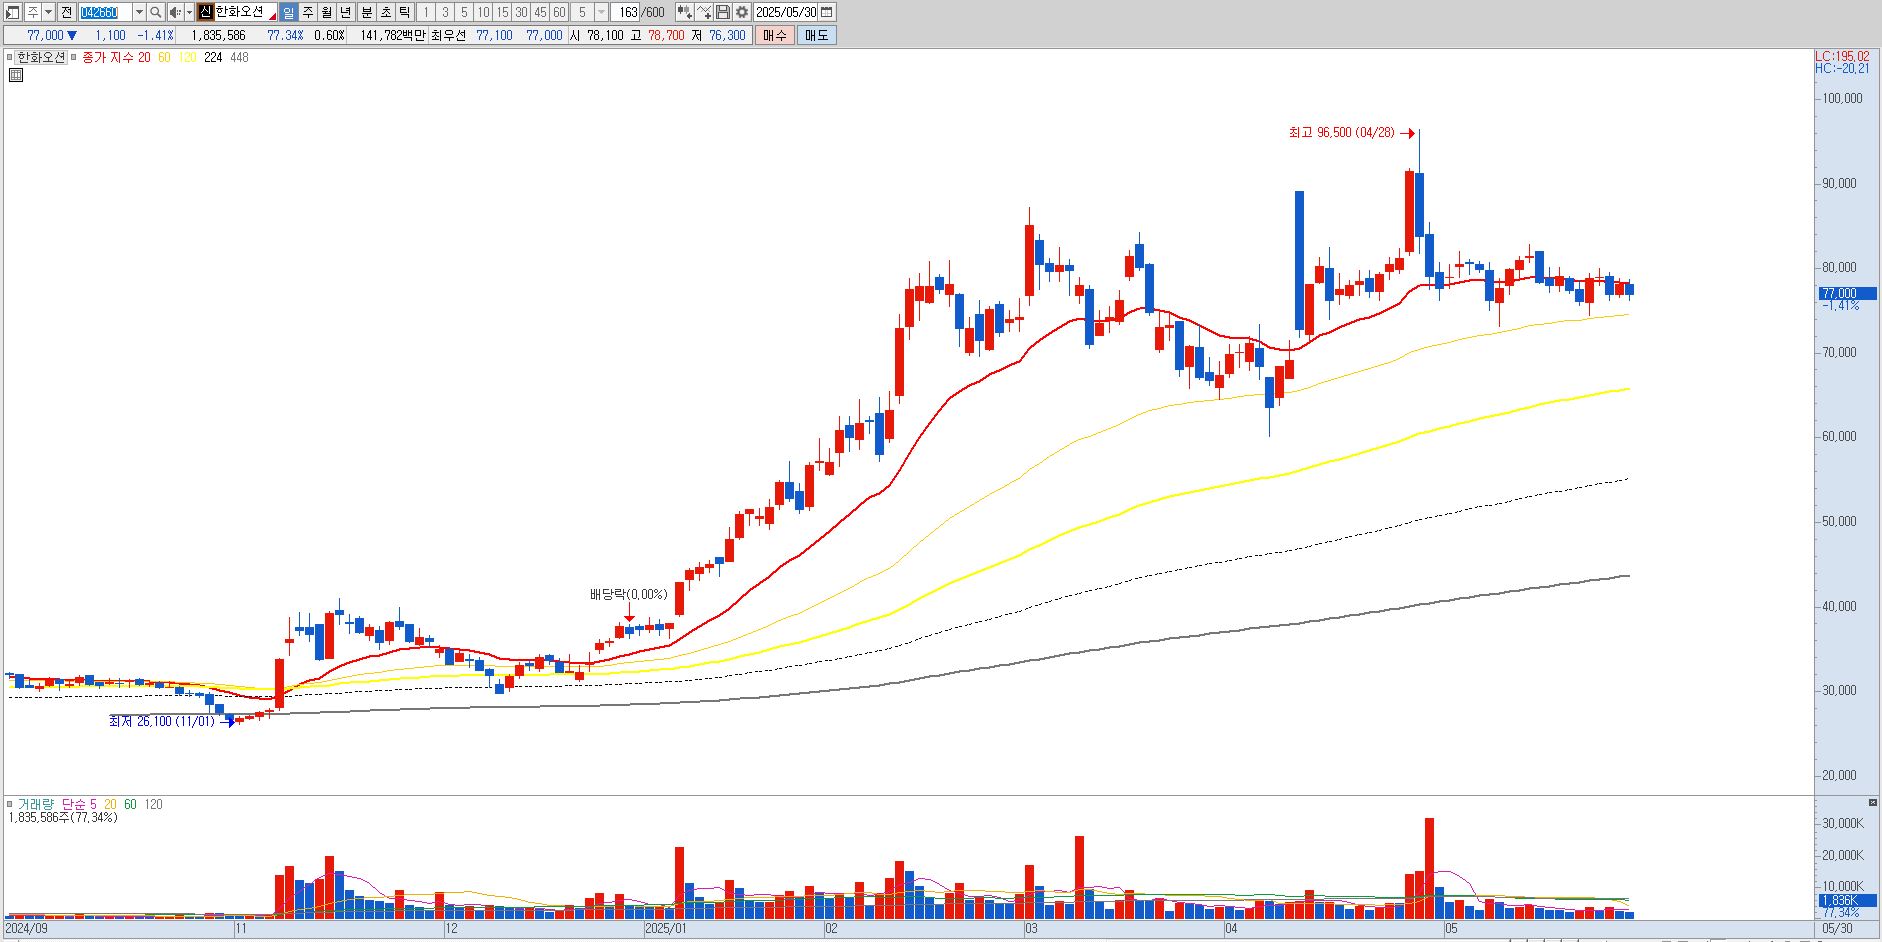
Task: Open chart settings gear icon
Action: [742, 12]
